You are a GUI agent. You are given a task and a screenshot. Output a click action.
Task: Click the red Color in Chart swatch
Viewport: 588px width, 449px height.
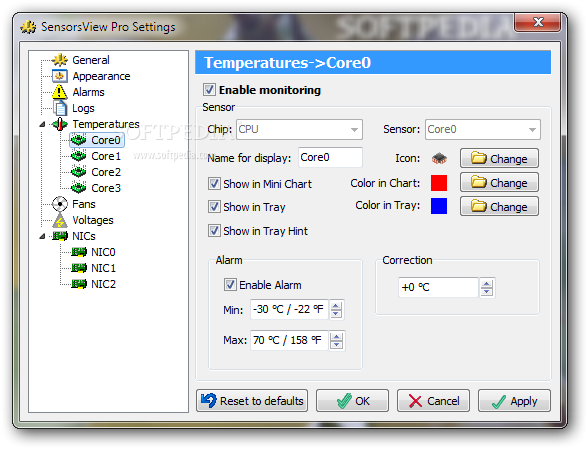439,183
